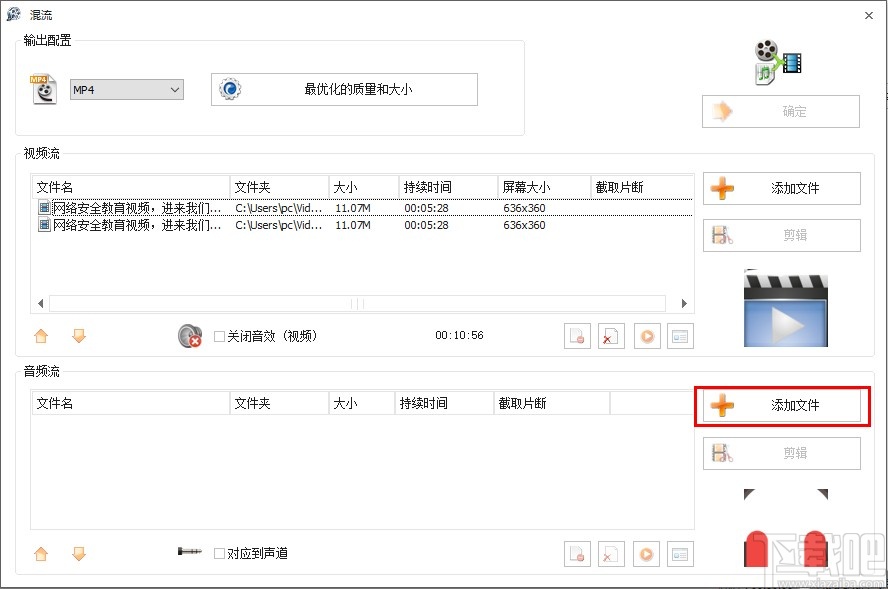
Task: Enable 对应到声道 checkbox
Action: tap(219, 553)
